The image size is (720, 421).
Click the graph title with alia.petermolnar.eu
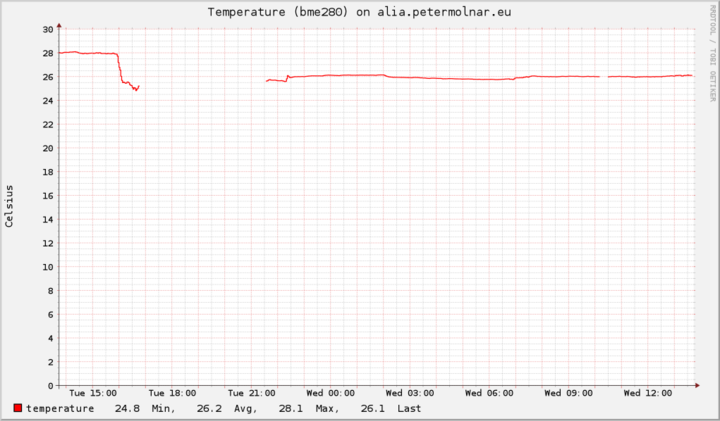(359, 12)
